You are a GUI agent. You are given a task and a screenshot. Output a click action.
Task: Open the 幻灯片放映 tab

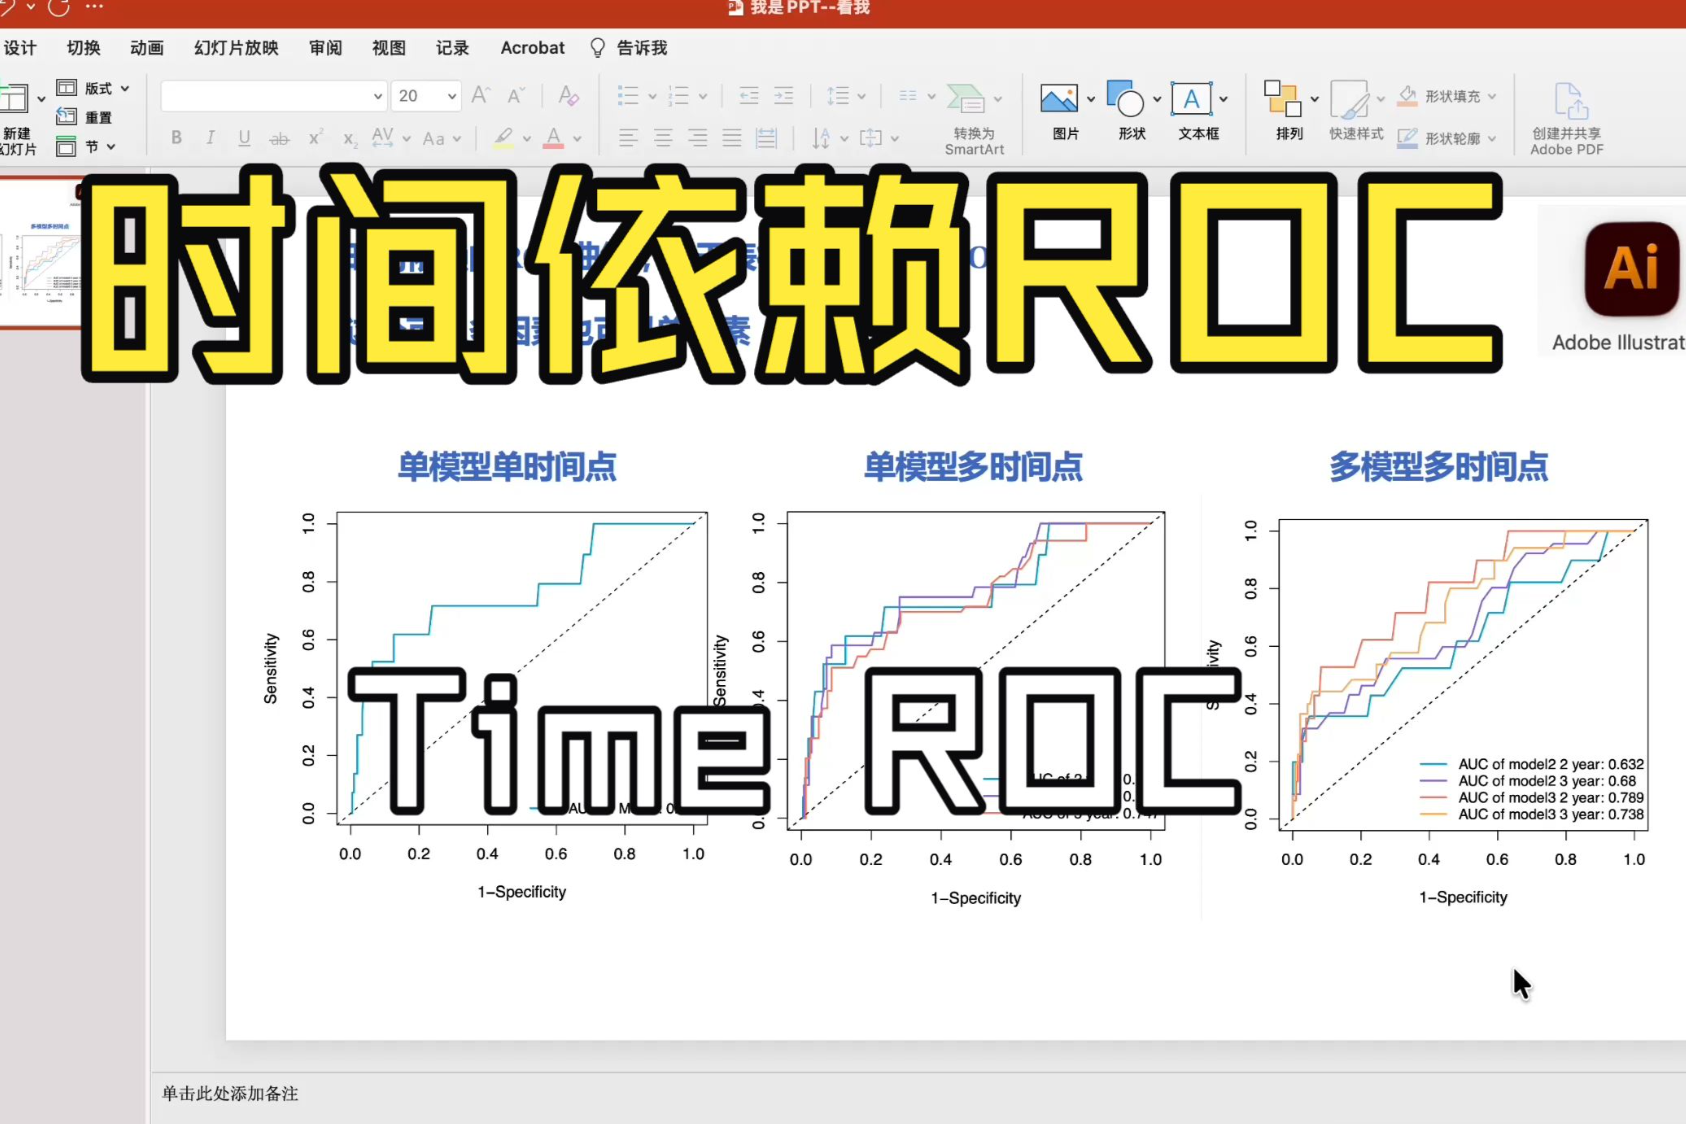(x=236, y=48)
